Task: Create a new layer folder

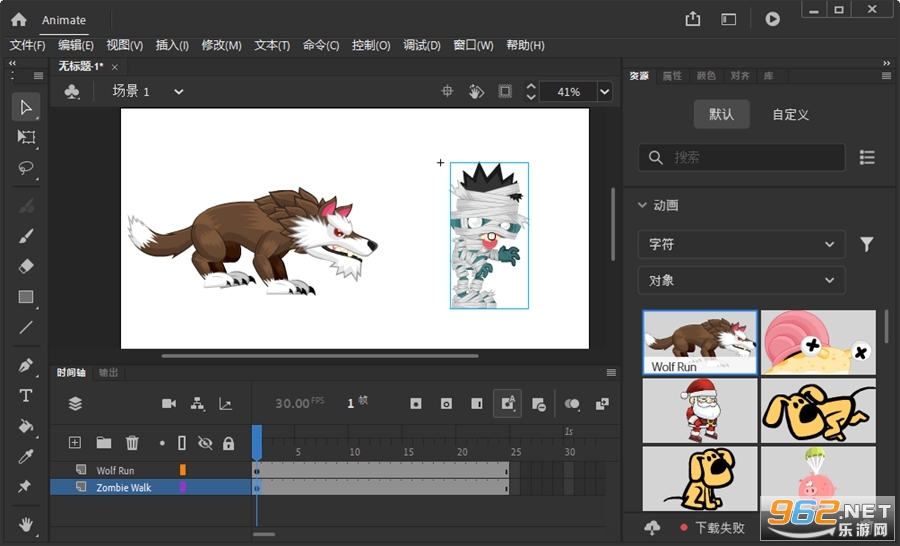Action: (104, 442)
